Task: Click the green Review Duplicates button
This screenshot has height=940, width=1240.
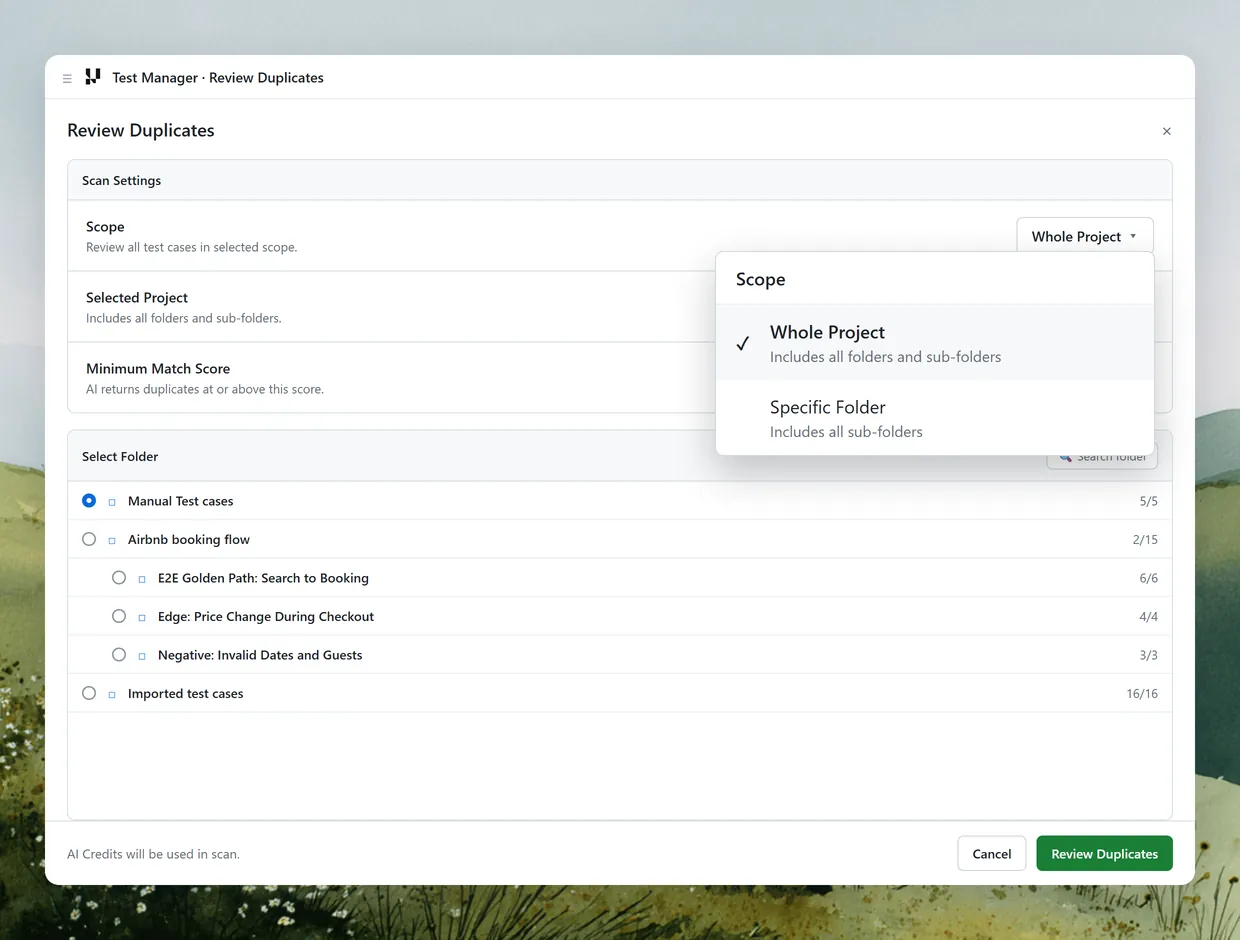Action: pos(1104,854)
